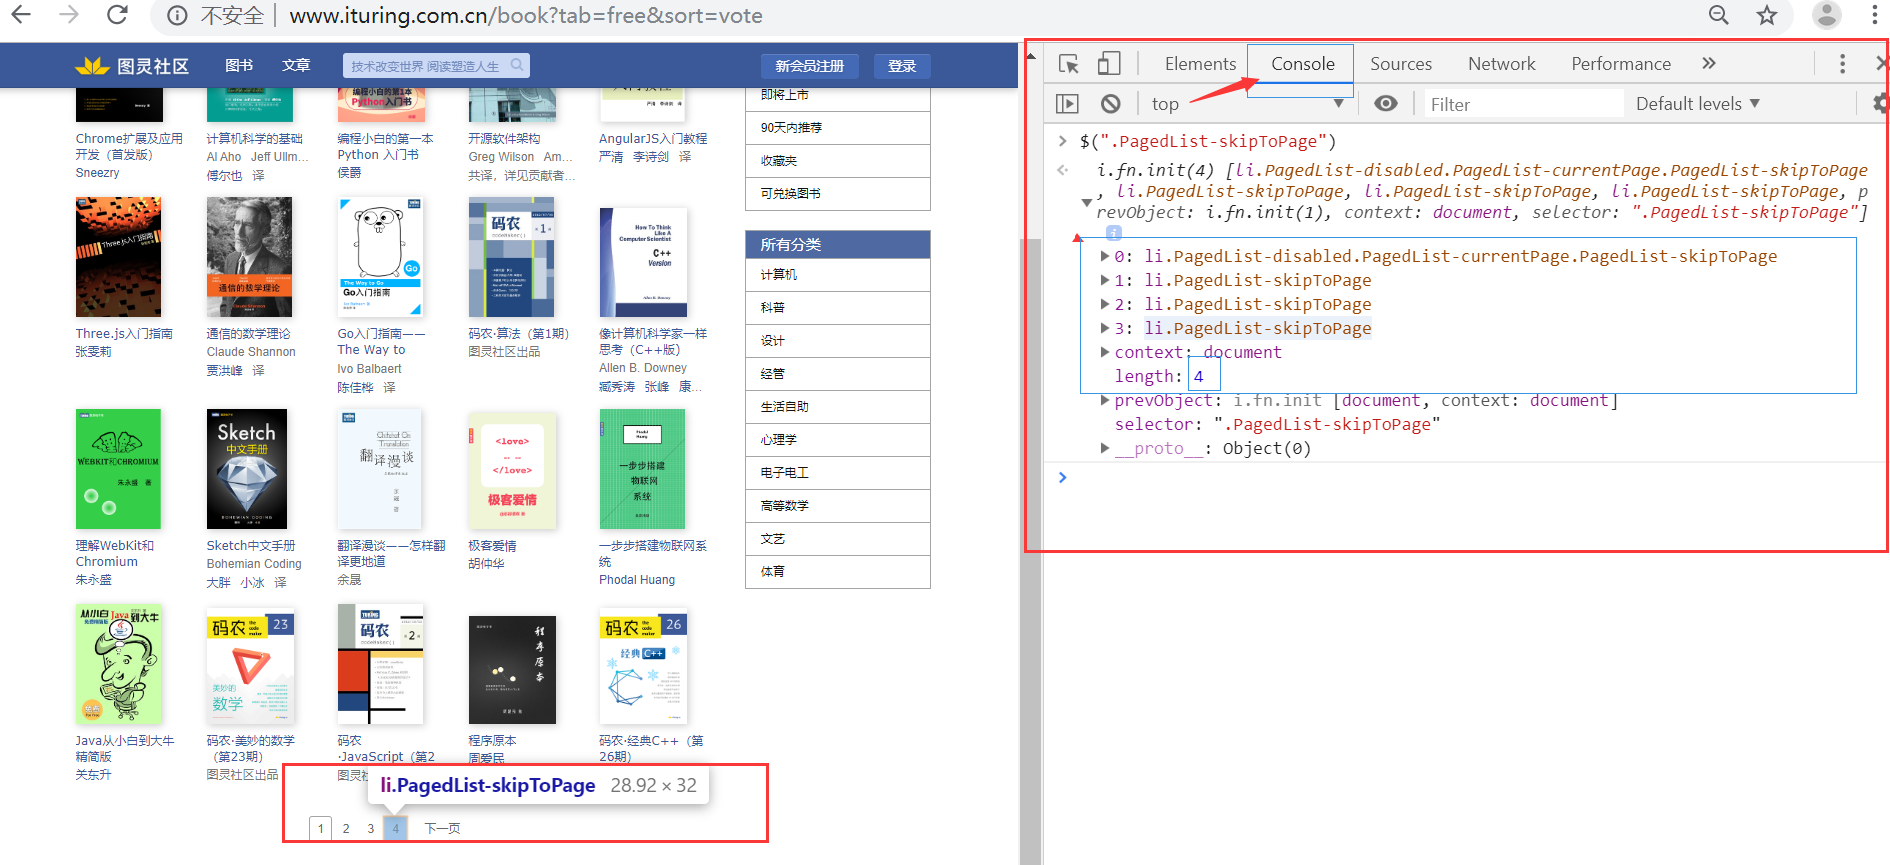Collapse the i.fn.init(4) result object
This screenshot has width=1890, height=865.
[x=1087, y=203]
